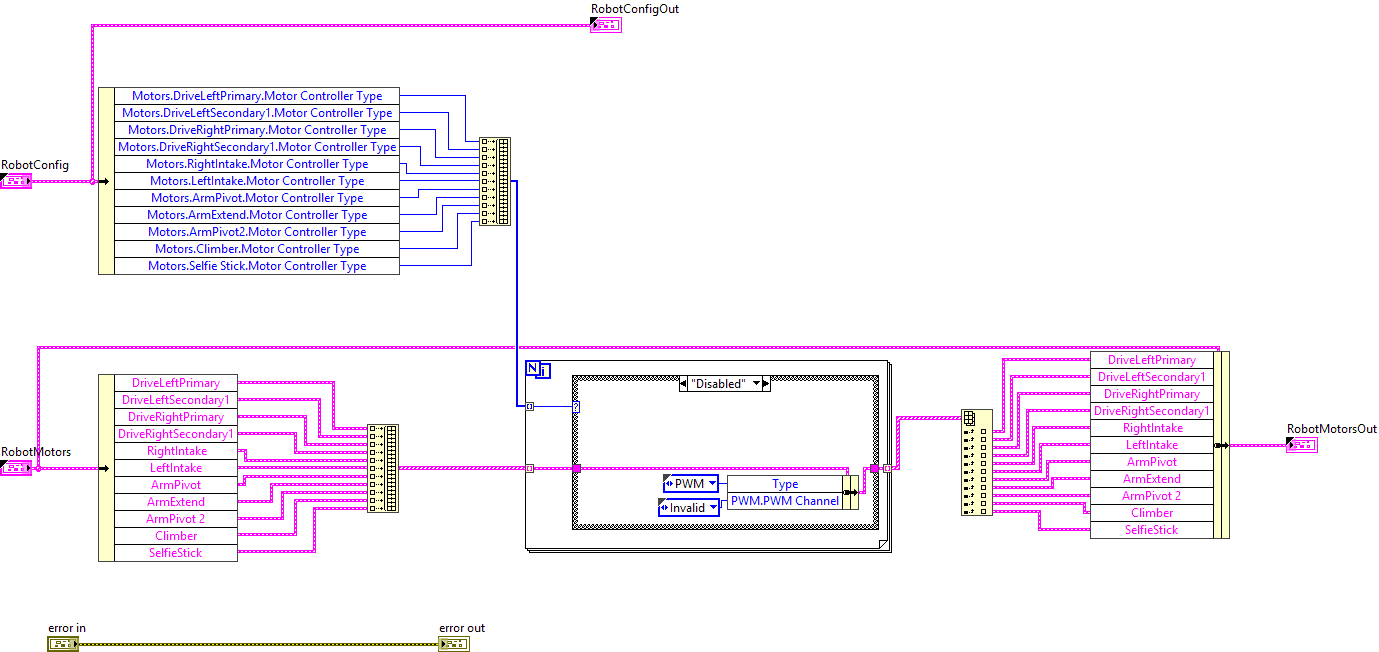Click Motors.Climber.Motor Controller Type element
1379x652 pixels.
(257, 249)
